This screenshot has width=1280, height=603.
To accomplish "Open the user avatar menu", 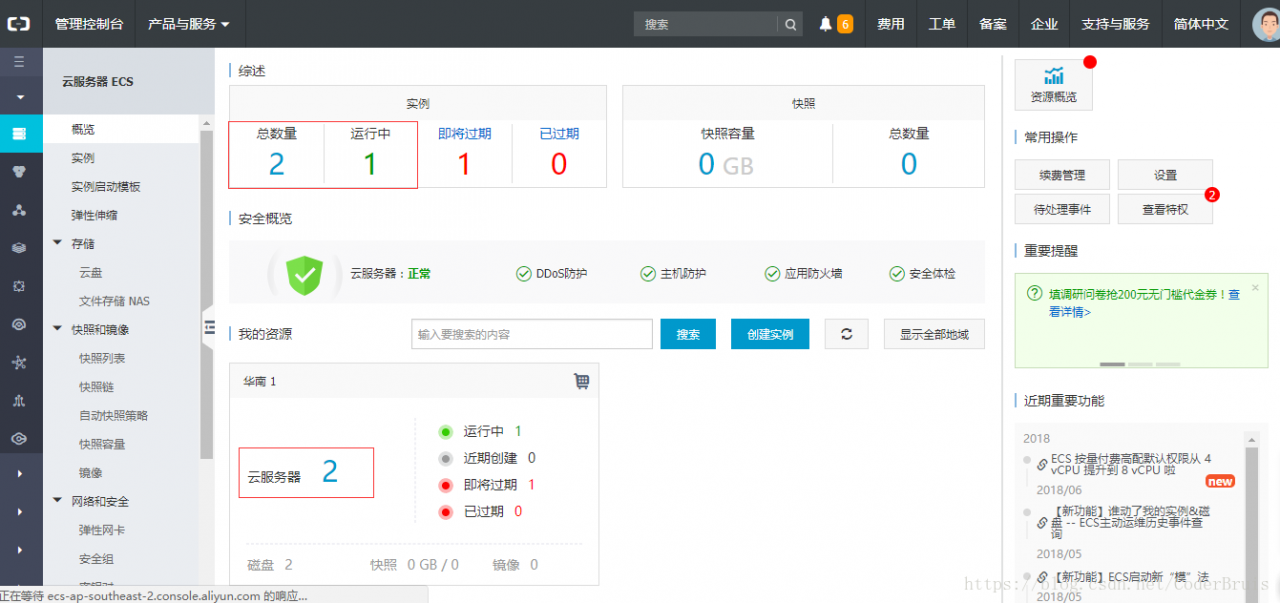I will pyautogui.click(x=1266, y=24).
